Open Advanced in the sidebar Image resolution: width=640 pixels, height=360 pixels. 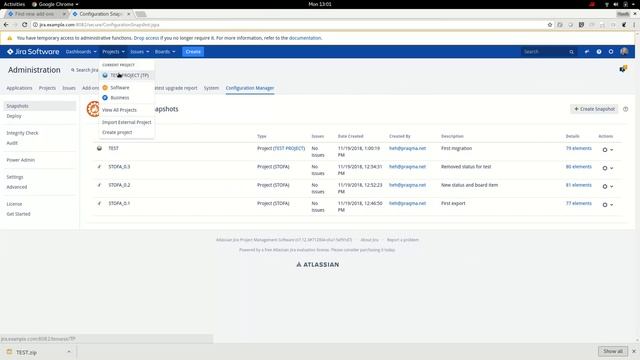click(x=17, y=187)
